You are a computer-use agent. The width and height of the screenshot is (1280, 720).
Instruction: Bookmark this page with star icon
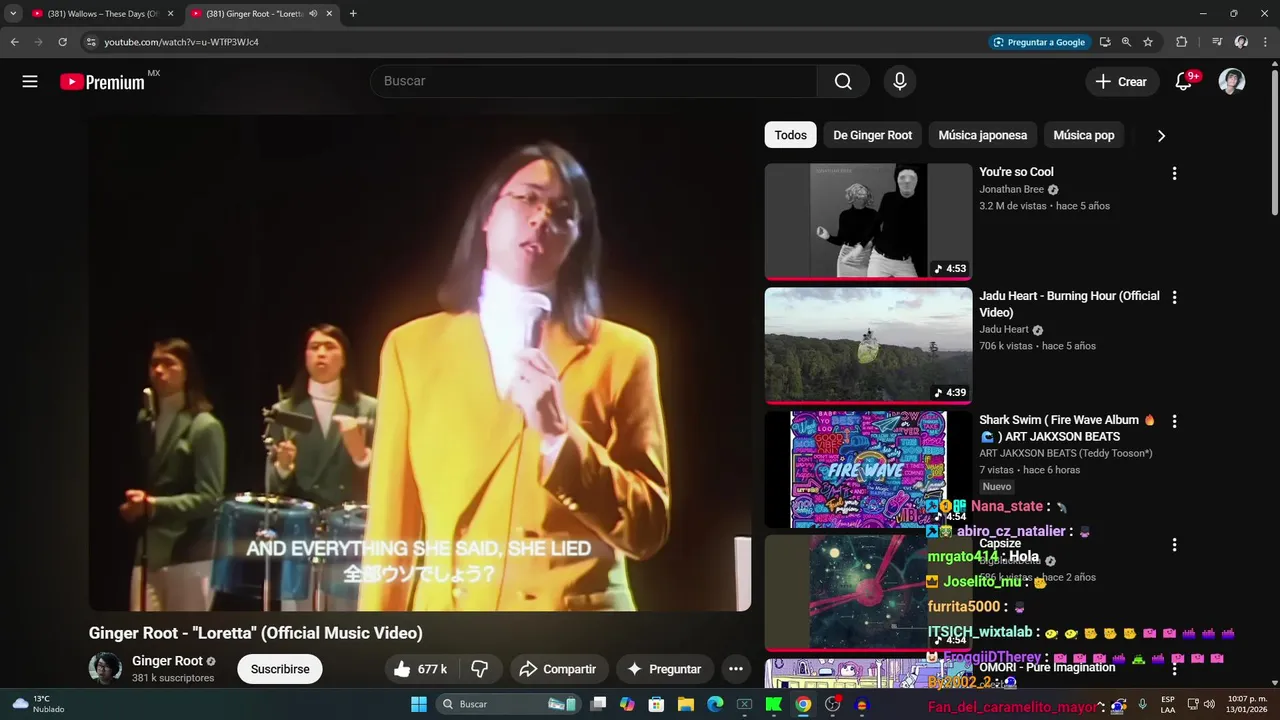(x=1148, y=42)
